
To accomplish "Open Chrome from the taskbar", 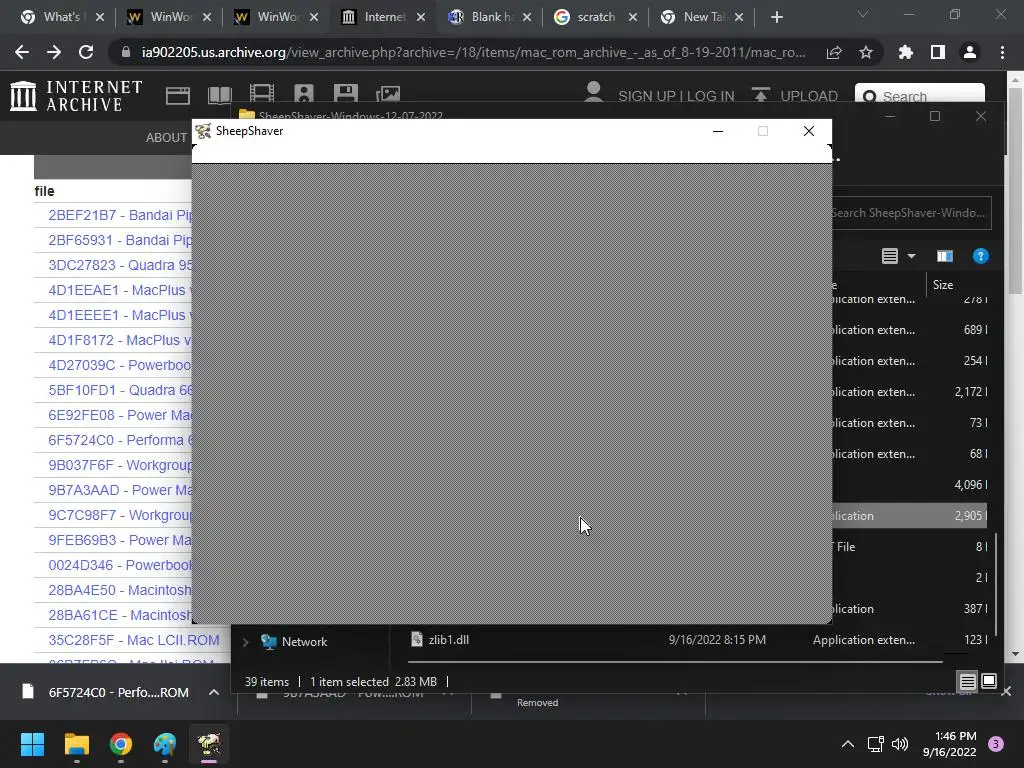I will pyautogui.click(x=121, y=744).
